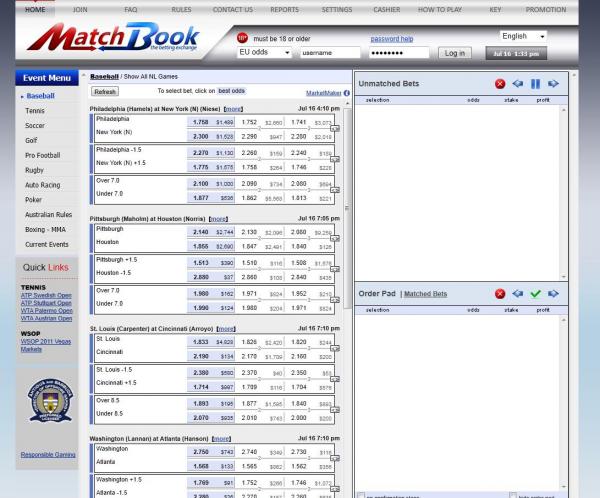Open the PROMOTION tab
Image resolution: width=600 pixels, height=498 pixels.
(546, 10)
